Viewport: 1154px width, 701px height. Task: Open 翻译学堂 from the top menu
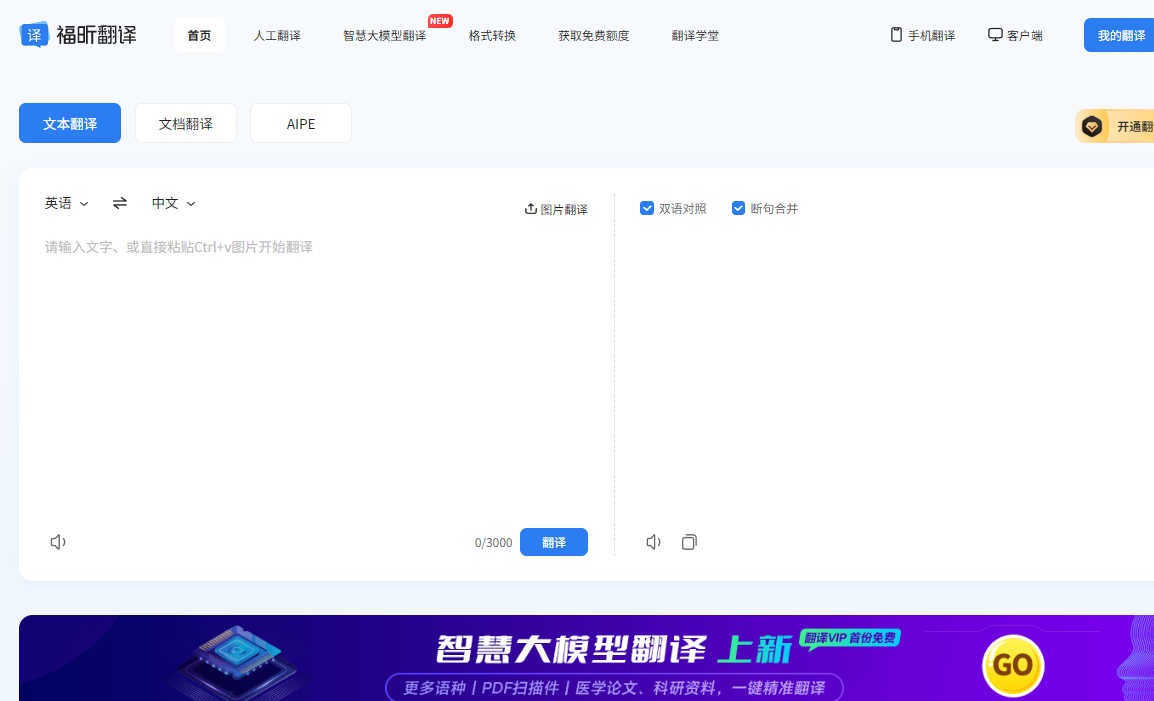[695, 34]
